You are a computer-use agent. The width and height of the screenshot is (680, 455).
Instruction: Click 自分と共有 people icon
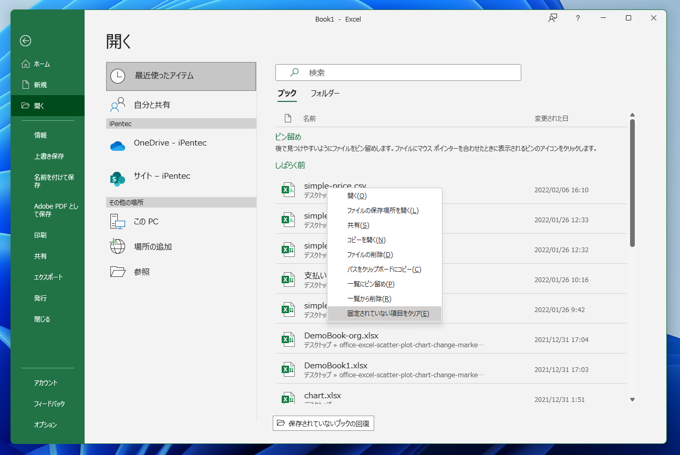[118, 105]
